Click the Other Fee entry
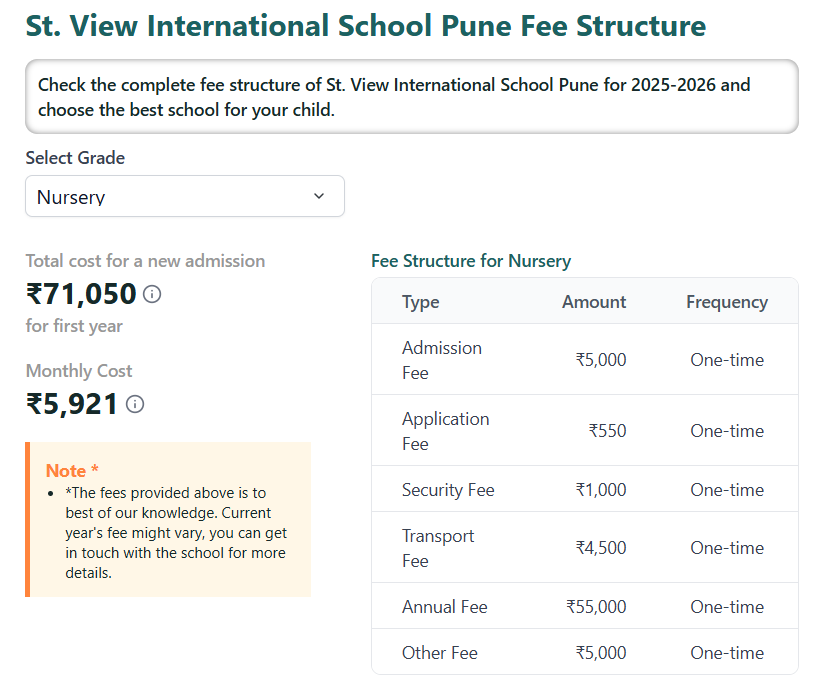Viewport: 822px width, 683px height. pyautogui.click(x=439, y=652)
